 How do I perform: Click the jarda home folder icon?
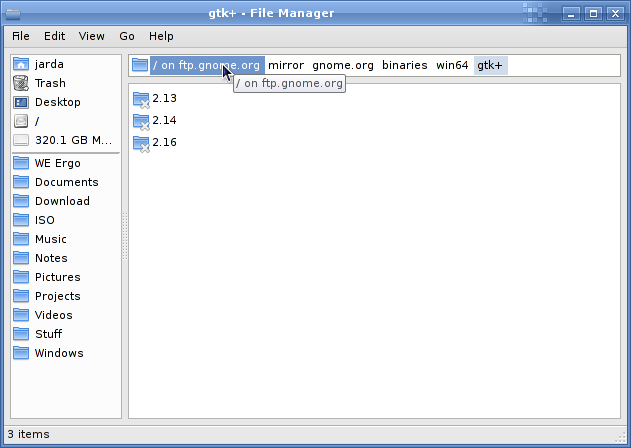click(x=21, y=64)
